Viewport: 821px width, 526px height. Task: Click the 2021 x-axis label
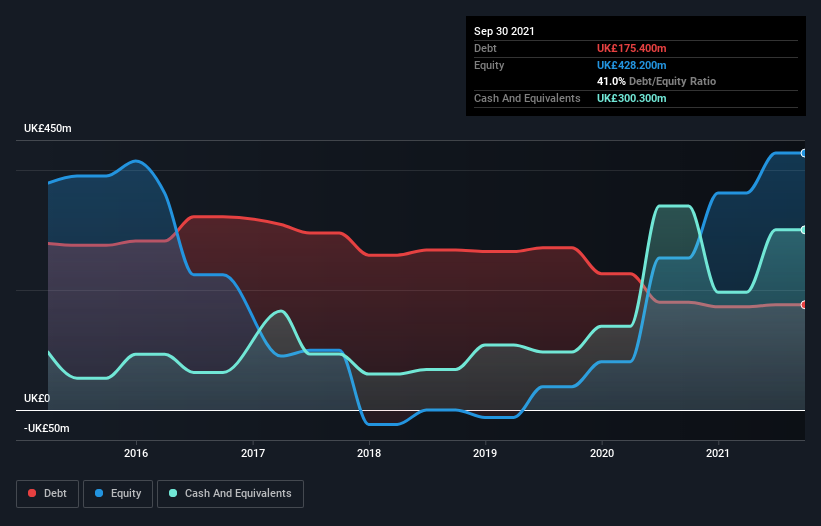coord(718,453)
